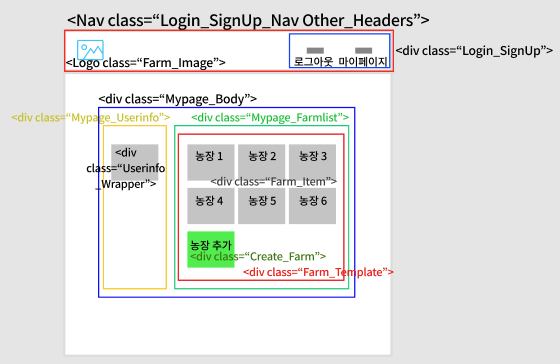Click the farm logo image icon
This screenshot has height=364, width=560.
tap(90, 49)
